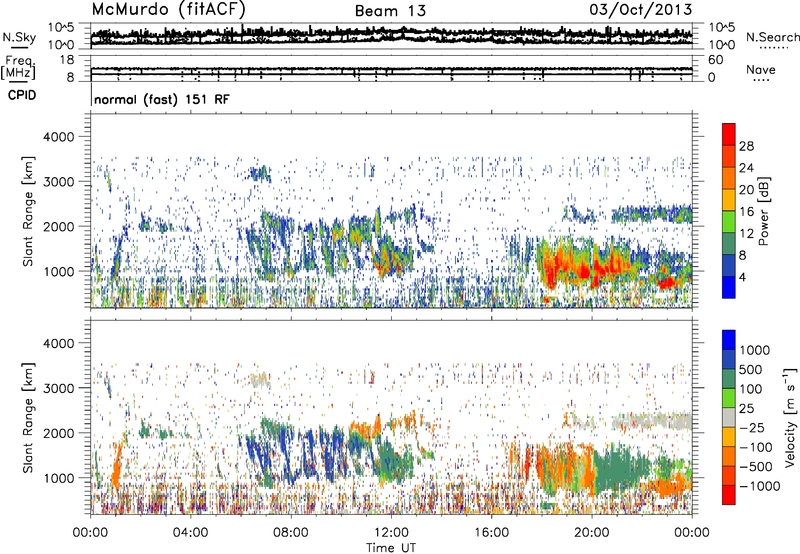The width and height of the screenshot is (800, 554).
Task: Click the CPID label
Action: 22,95
